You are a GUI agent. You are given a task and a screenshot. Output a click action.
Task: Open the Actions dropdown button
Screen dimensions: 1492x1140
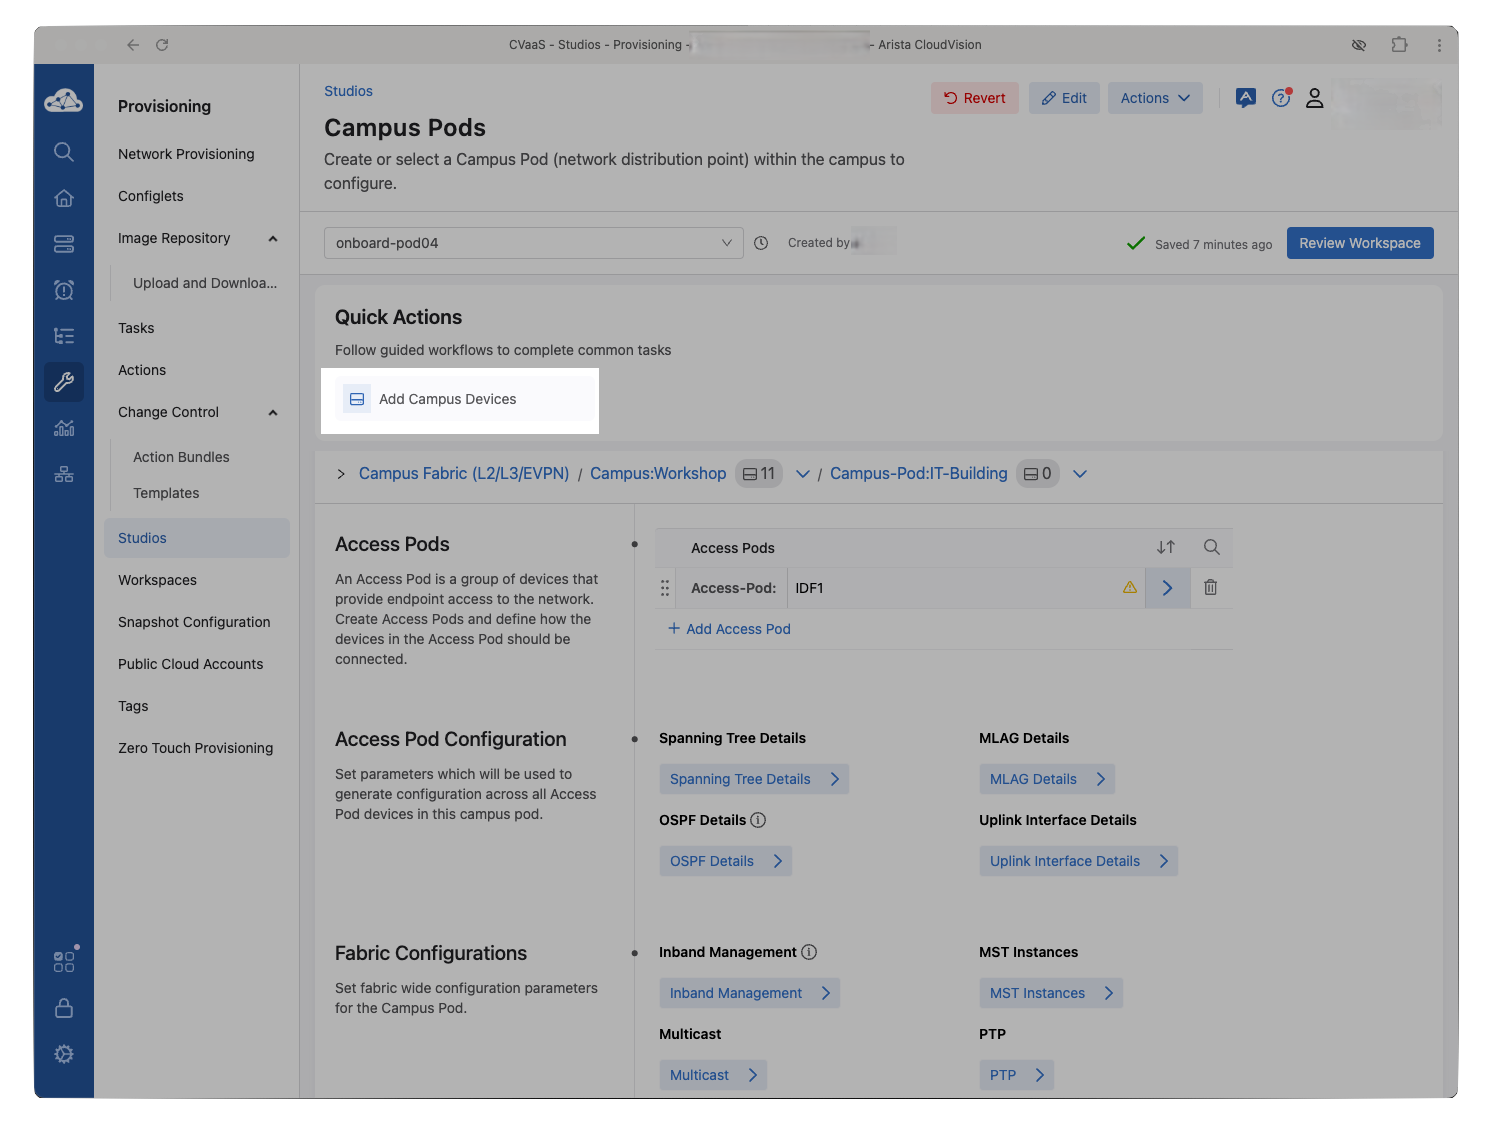click(1155, 98)
